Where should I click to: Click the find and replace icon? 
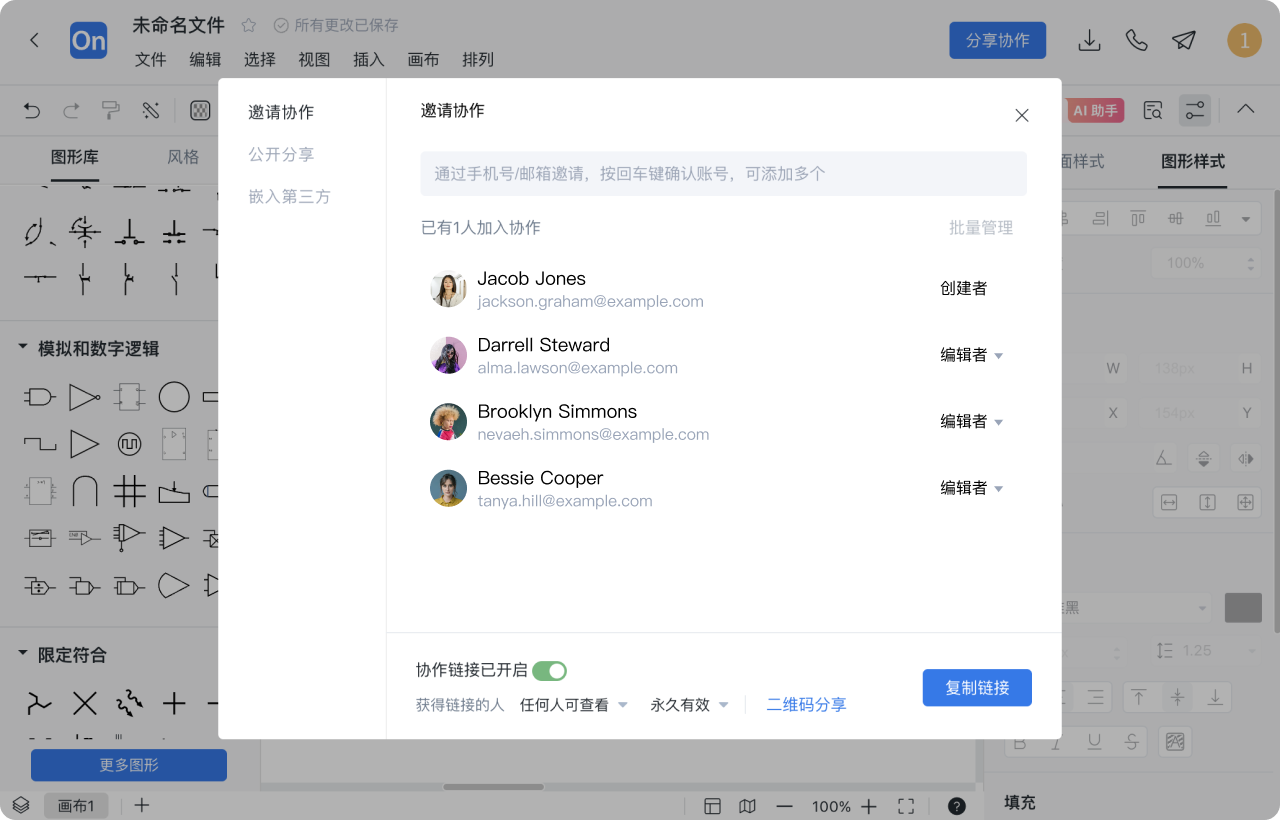tap(1151, 110)
